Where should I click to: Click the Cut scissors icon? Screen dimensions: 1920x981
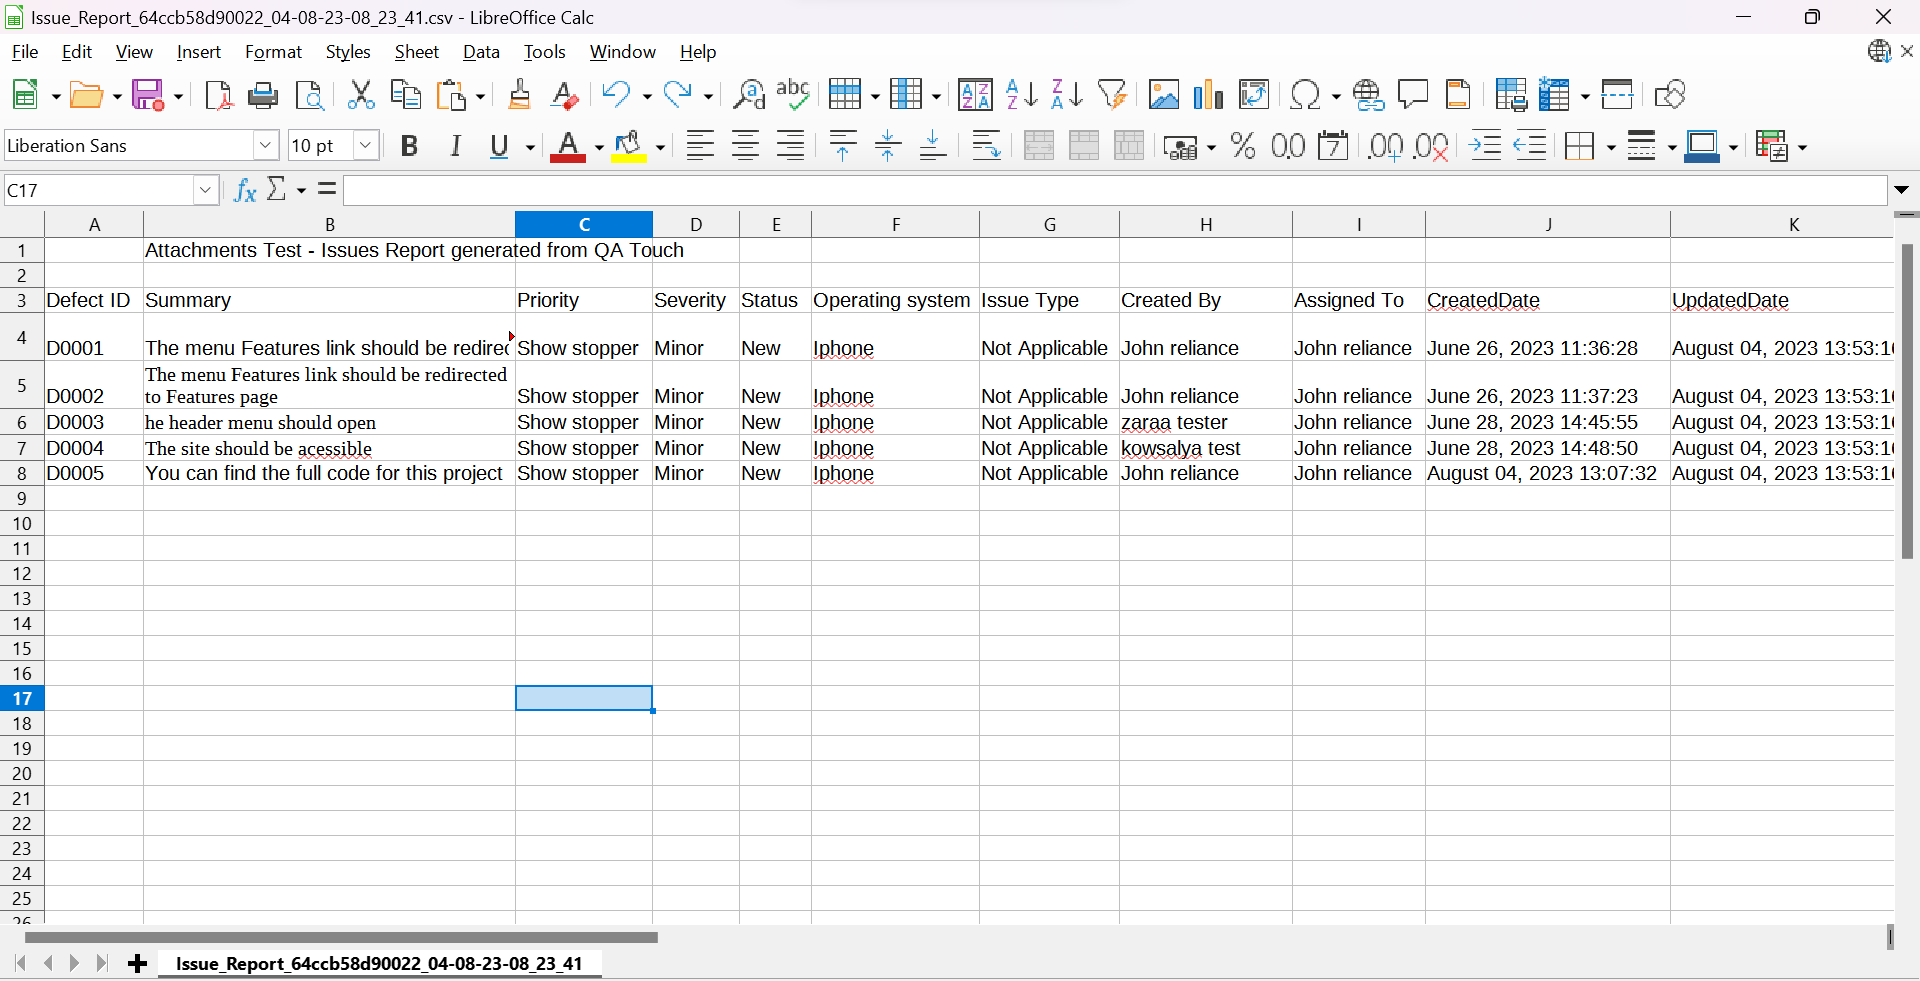[x=360, y=95]
